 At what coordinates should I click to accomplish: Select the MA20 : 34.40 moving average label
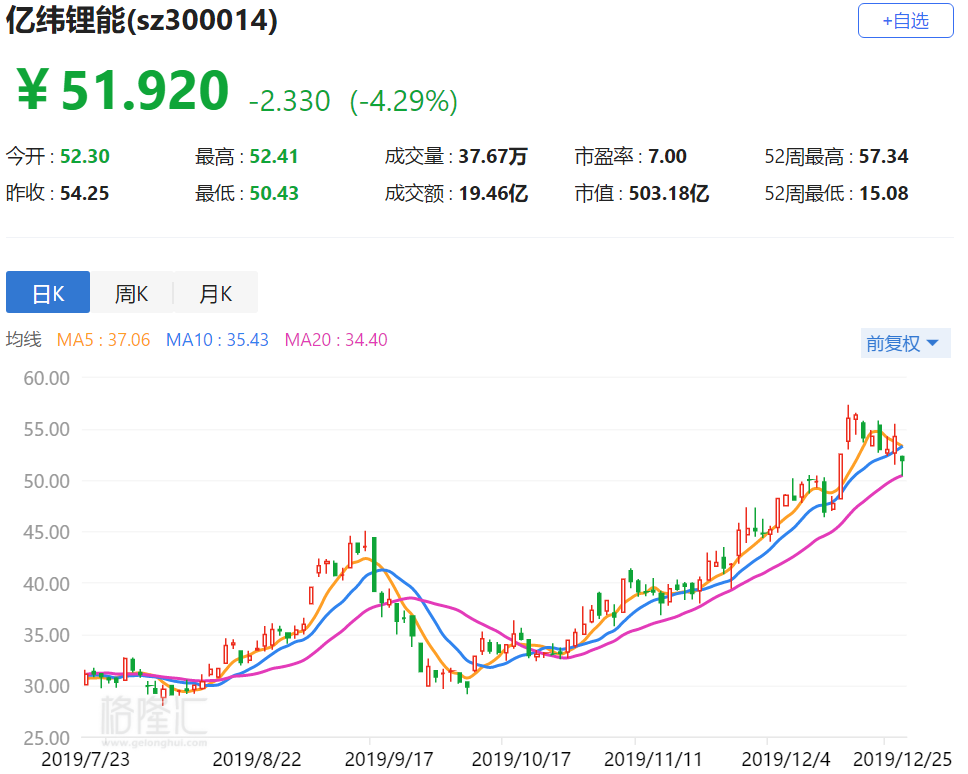336,339
